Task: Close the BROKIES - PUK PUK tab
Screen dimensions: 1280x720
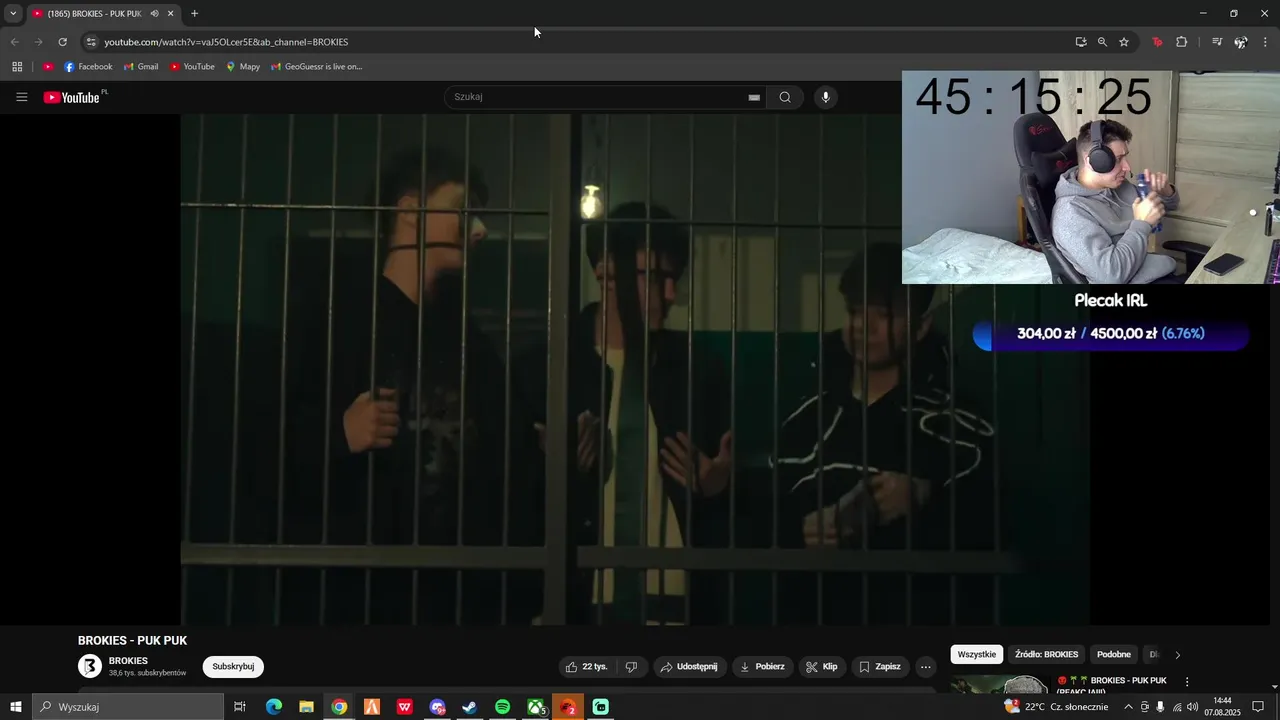Action: point(170,13)
